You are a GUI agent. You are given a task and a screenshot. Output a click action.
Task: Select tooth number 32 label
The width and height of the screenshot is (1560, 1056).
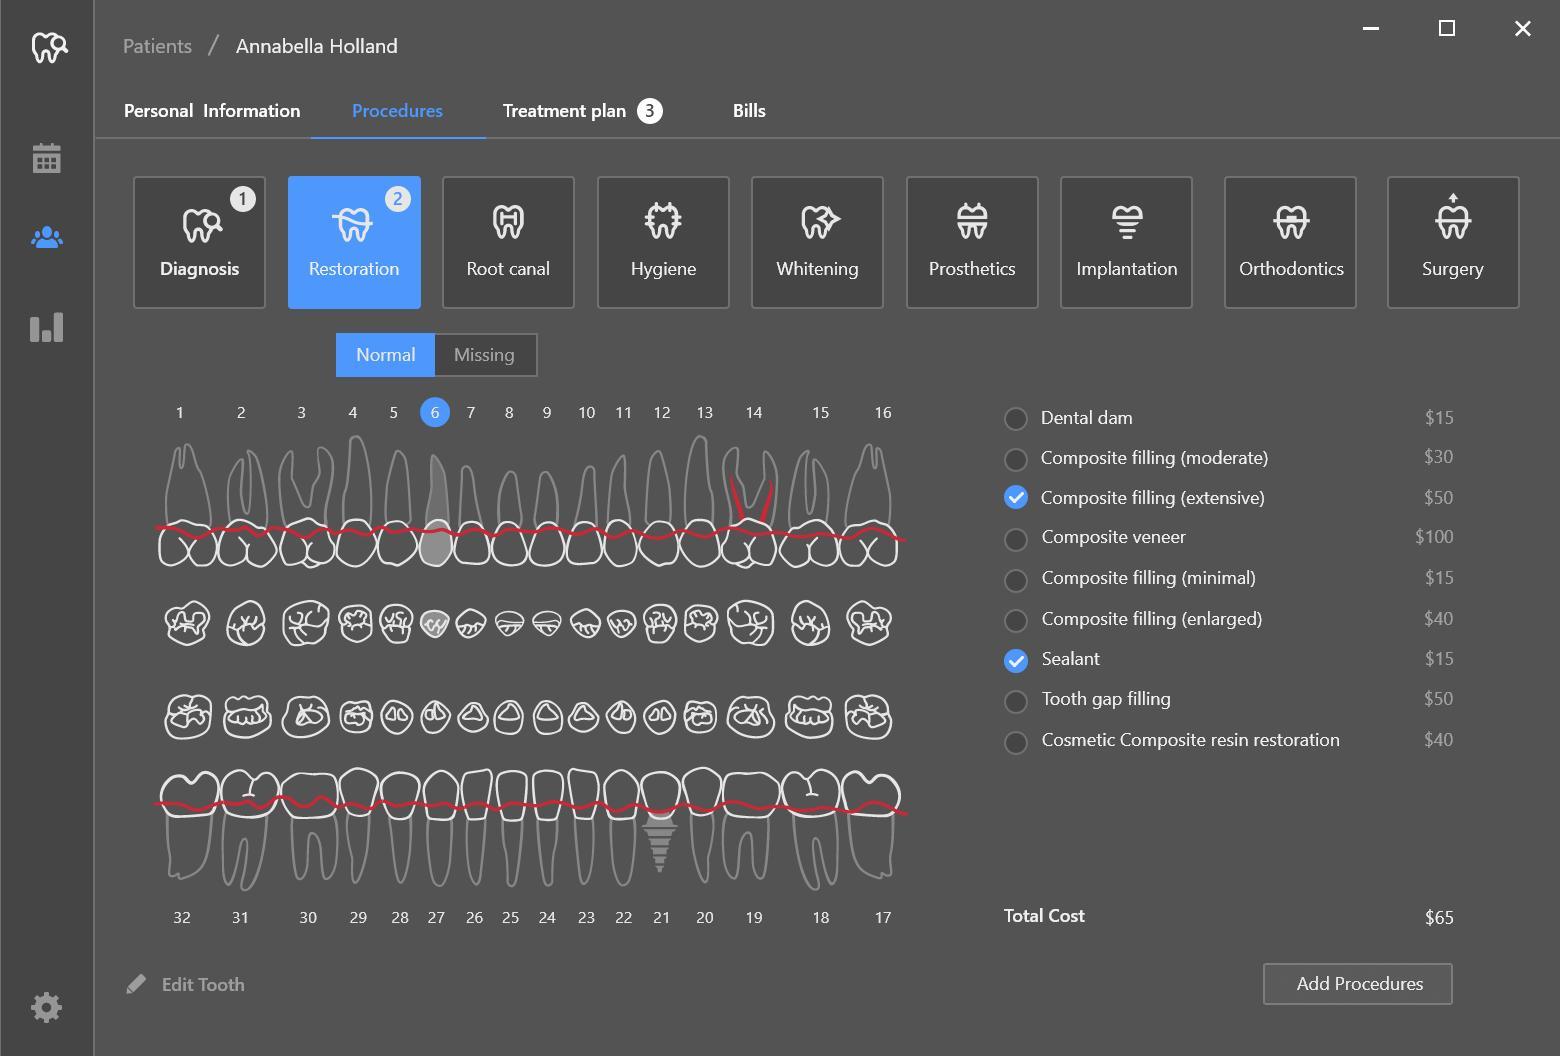click(182, 917)
